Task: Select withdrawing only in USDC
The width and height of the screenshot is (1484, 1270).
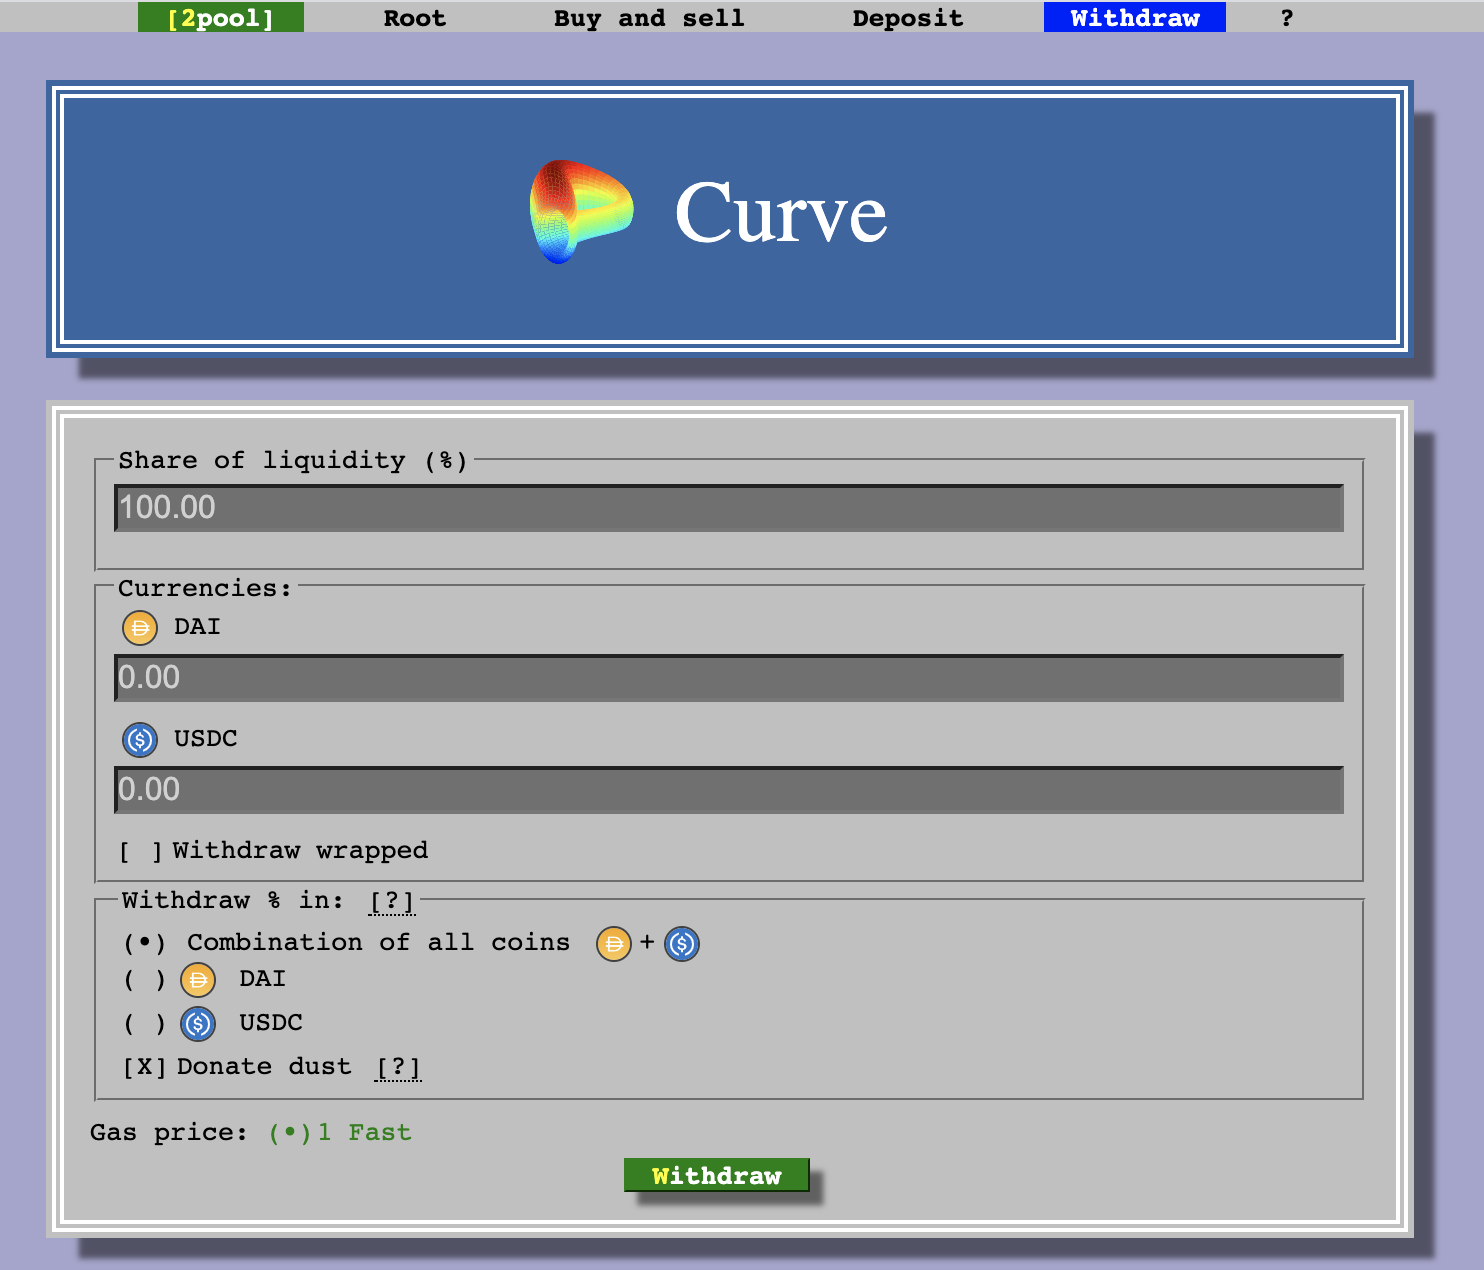Action: [146, 1023]
